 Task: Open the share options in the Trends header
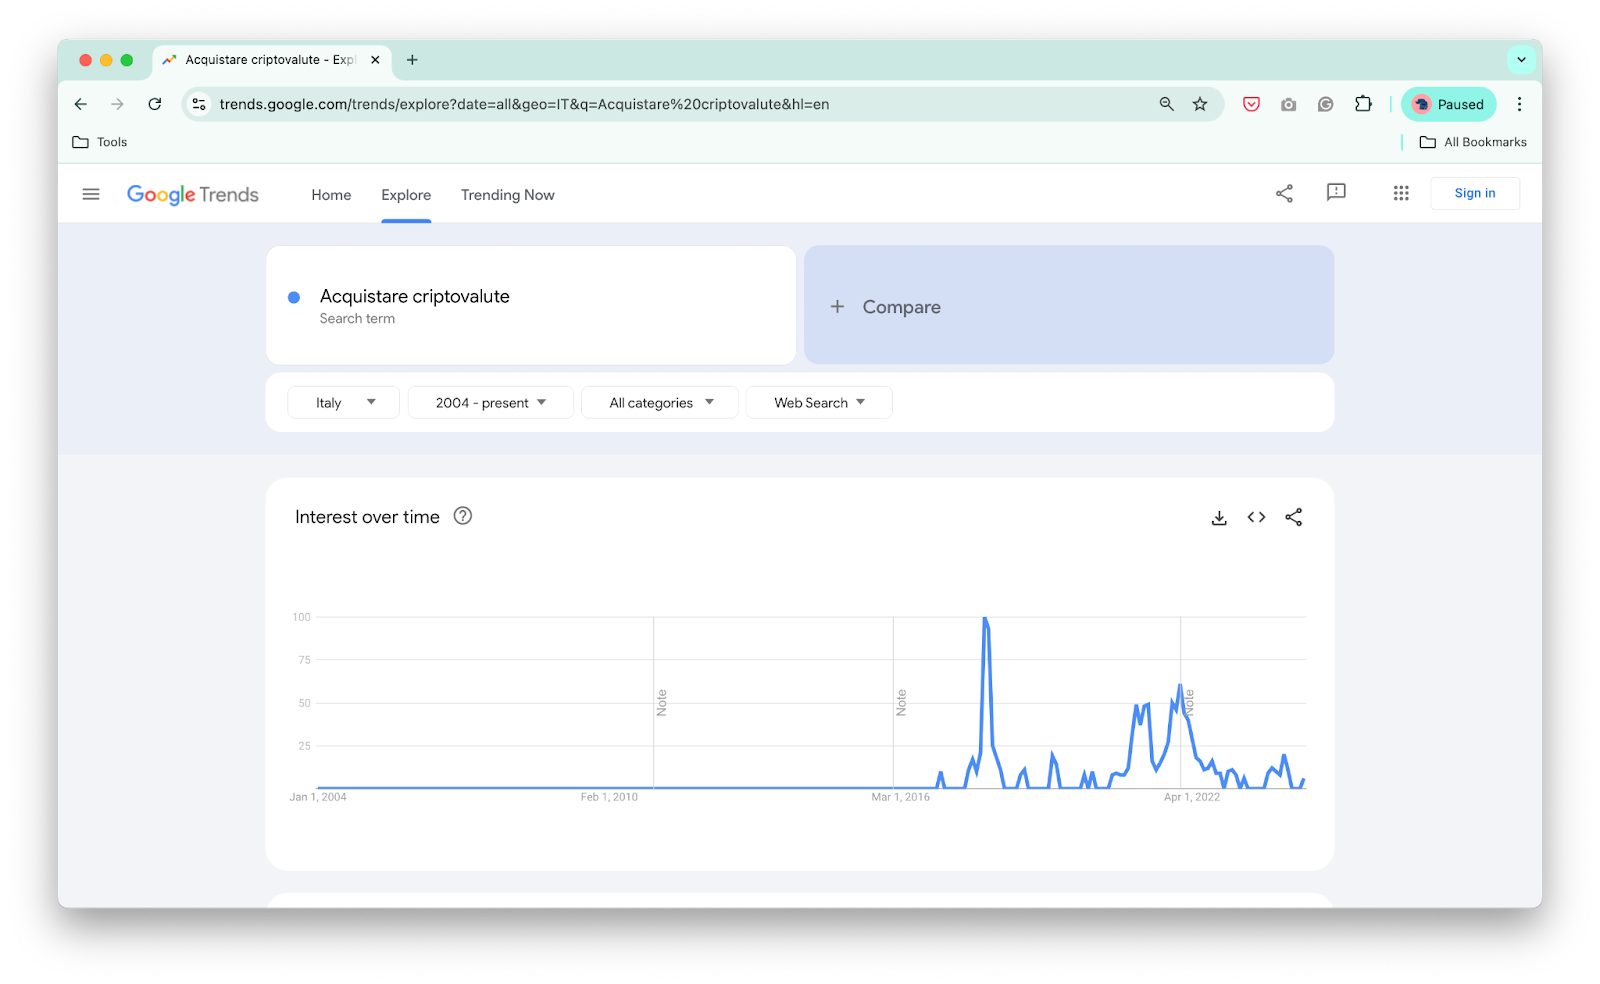[1284, 193]
